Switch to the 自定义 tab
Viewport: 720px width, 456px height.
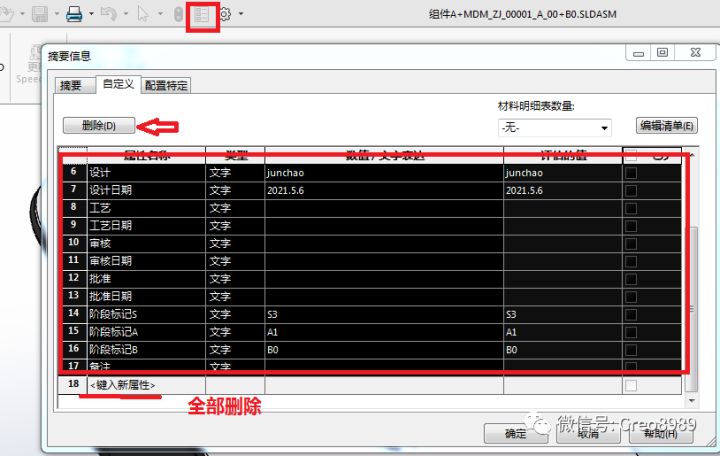click(x=118, y=84)
